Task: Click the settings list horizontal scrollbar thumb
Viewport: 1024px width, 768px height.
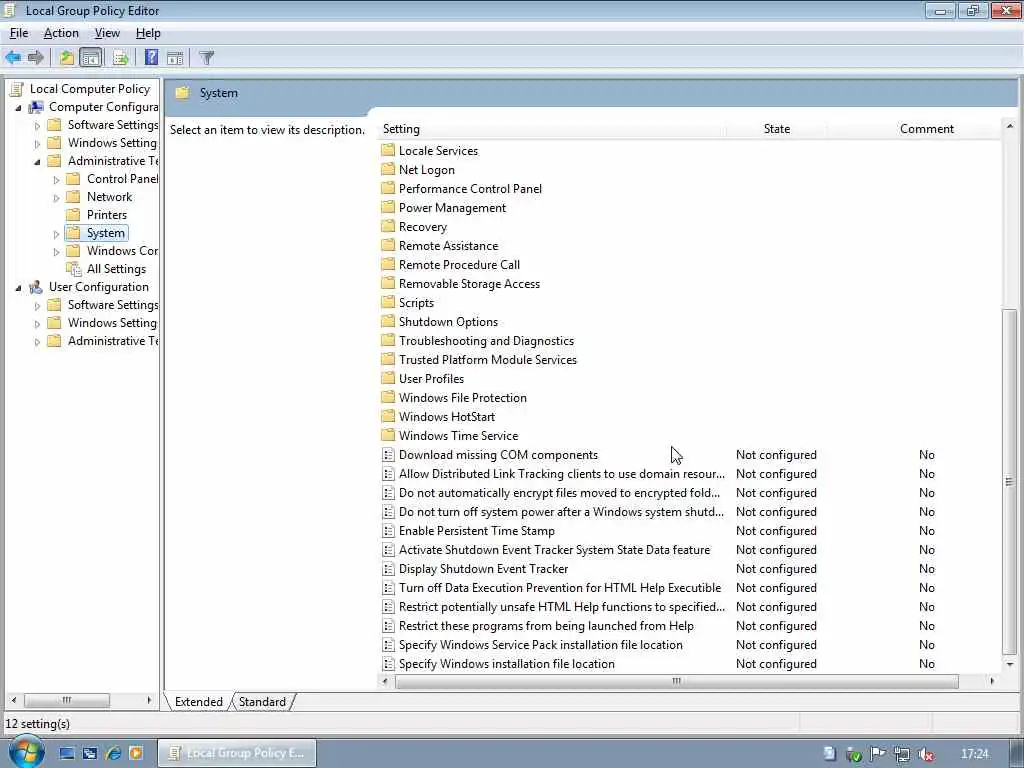Action: coord(677,681)
